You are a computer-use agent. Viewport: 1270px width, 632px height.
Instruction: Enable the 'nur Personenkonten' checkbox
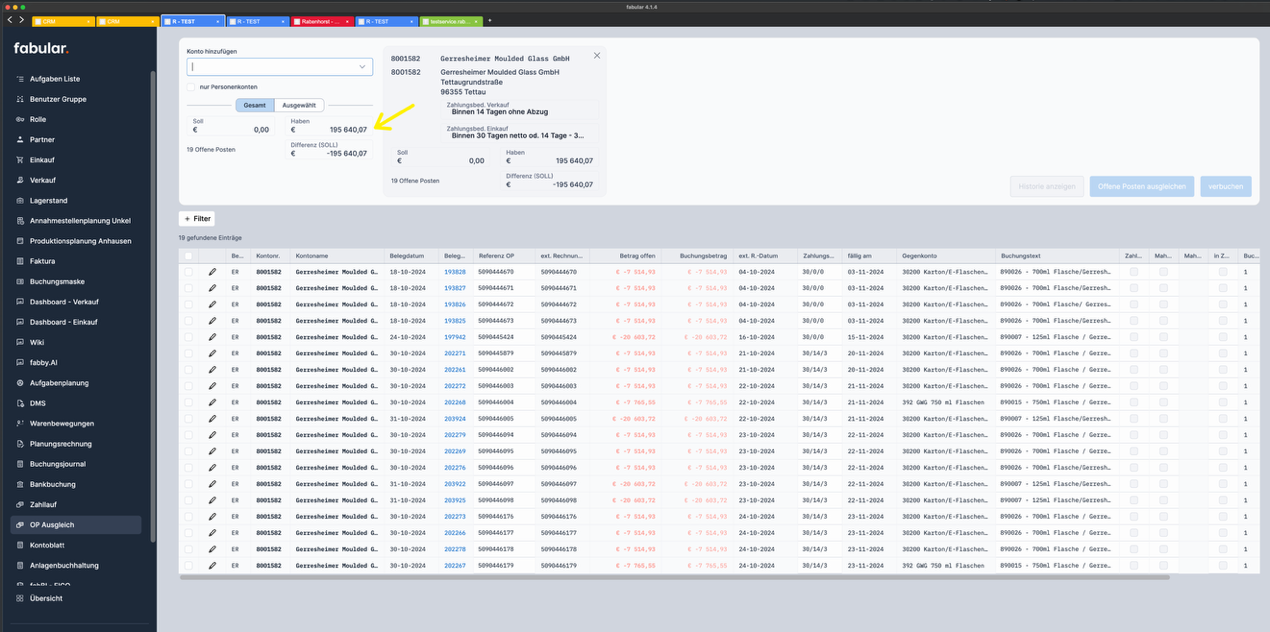191,87
